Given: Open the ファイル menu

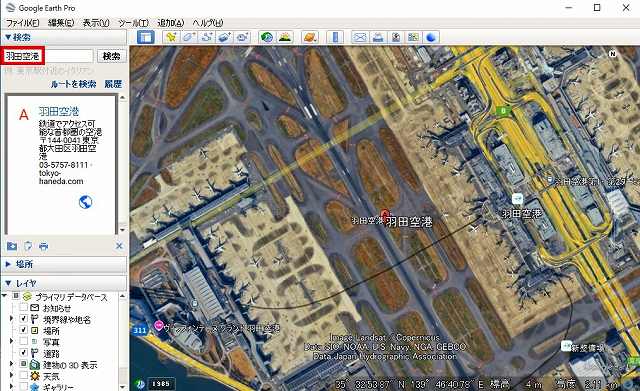Looking at the screenshot, I should (22, 23).
